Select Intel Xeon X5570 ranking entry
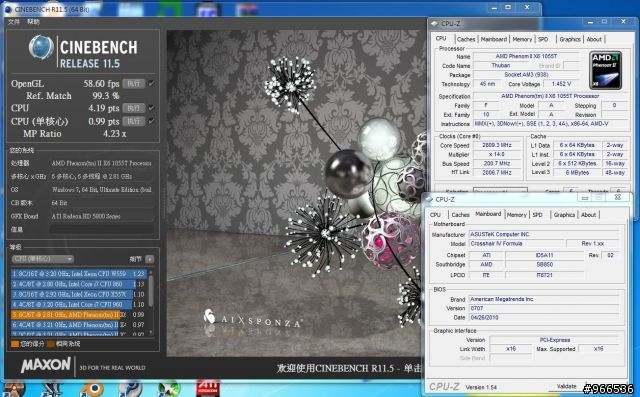Screen dimensions: 640x397 78,294
